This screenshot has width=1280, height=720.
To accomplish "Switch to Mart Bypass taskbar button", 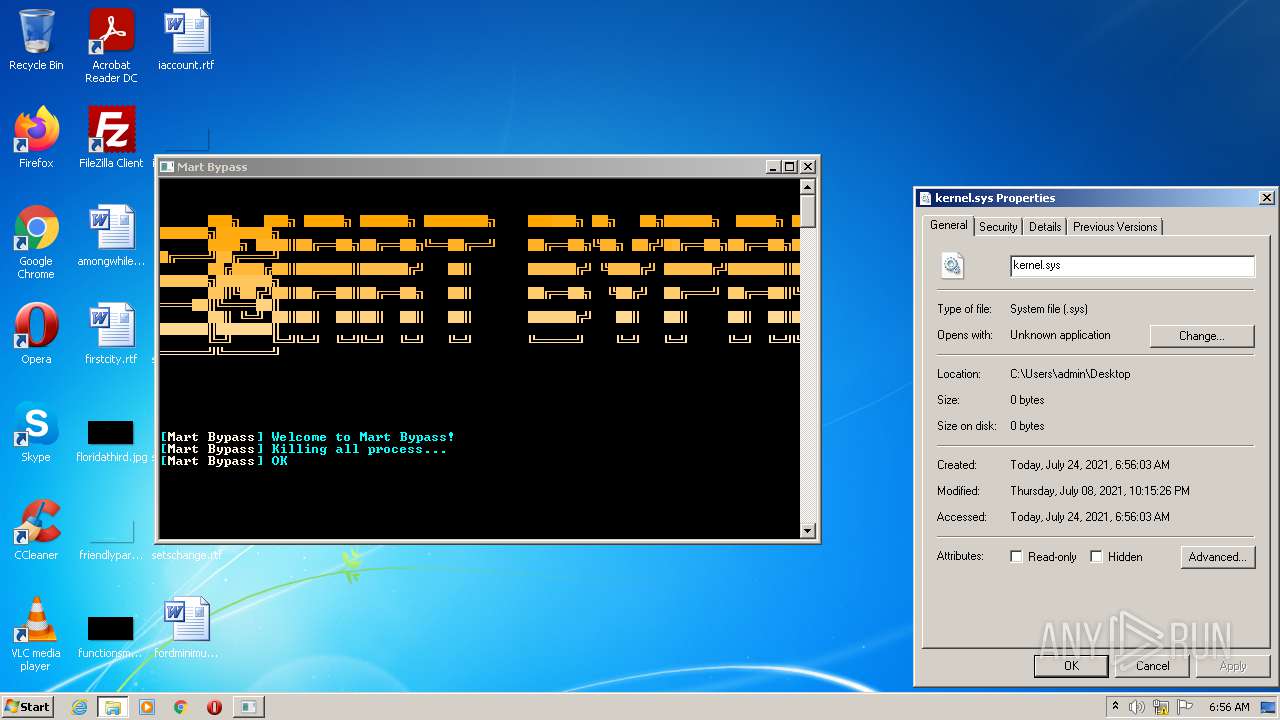I will pos(247,707).
